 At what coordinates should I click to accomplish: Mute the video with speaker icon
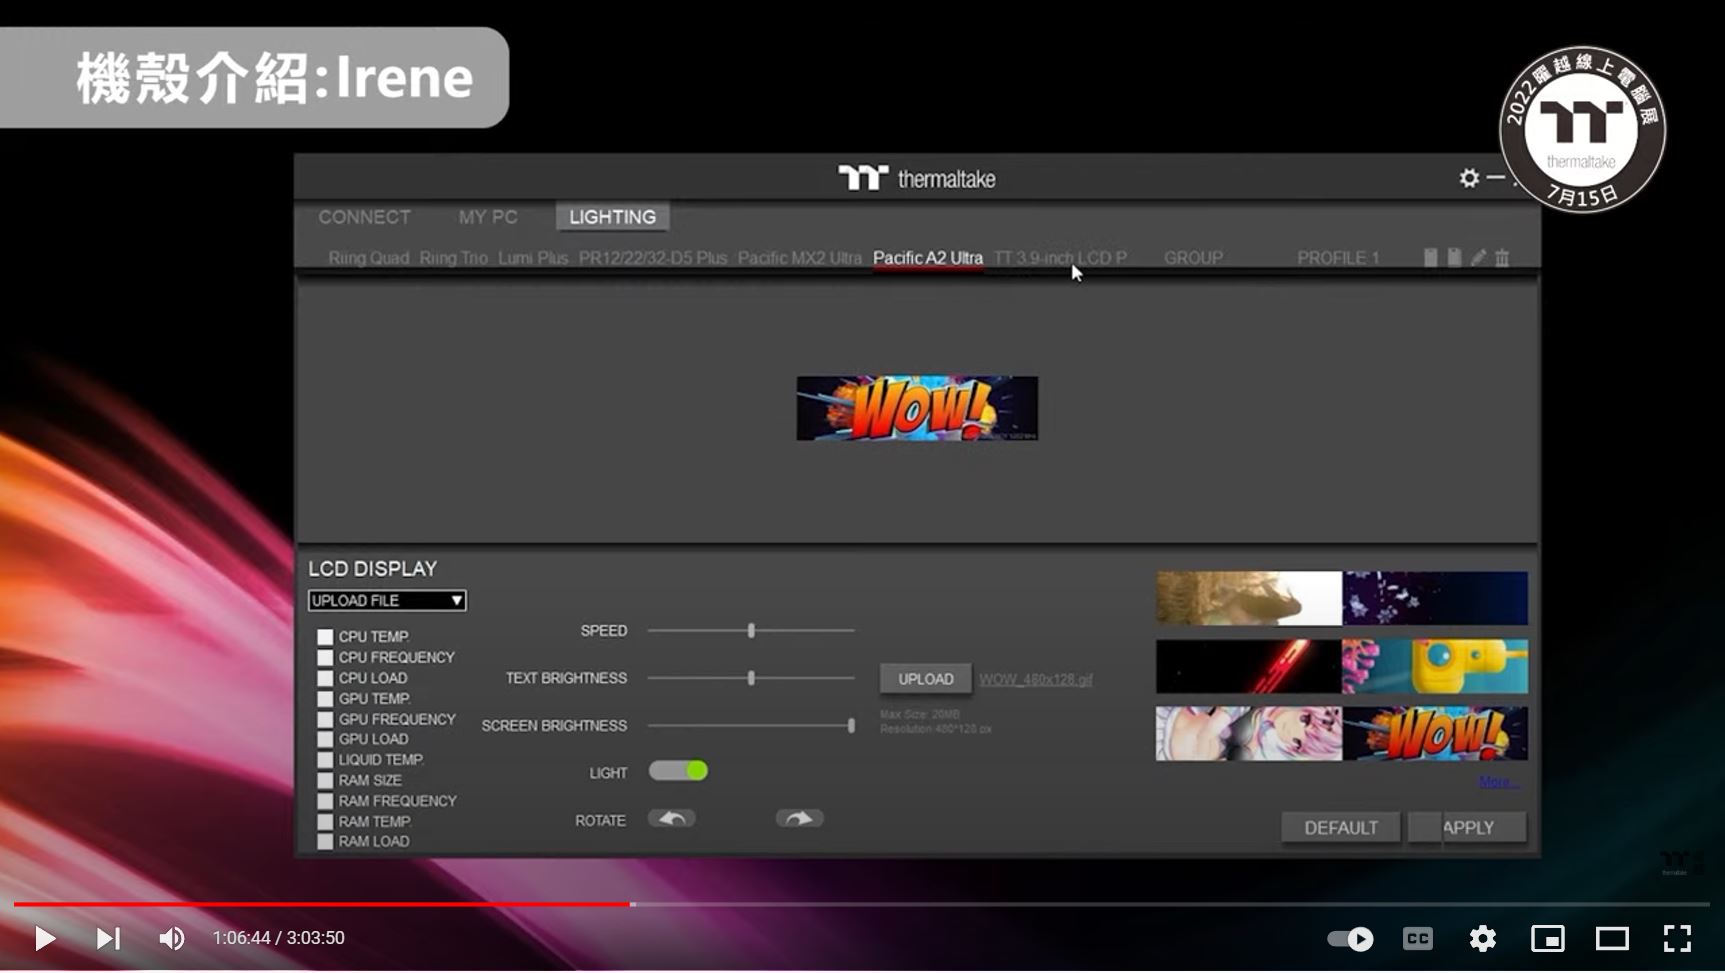171,938
